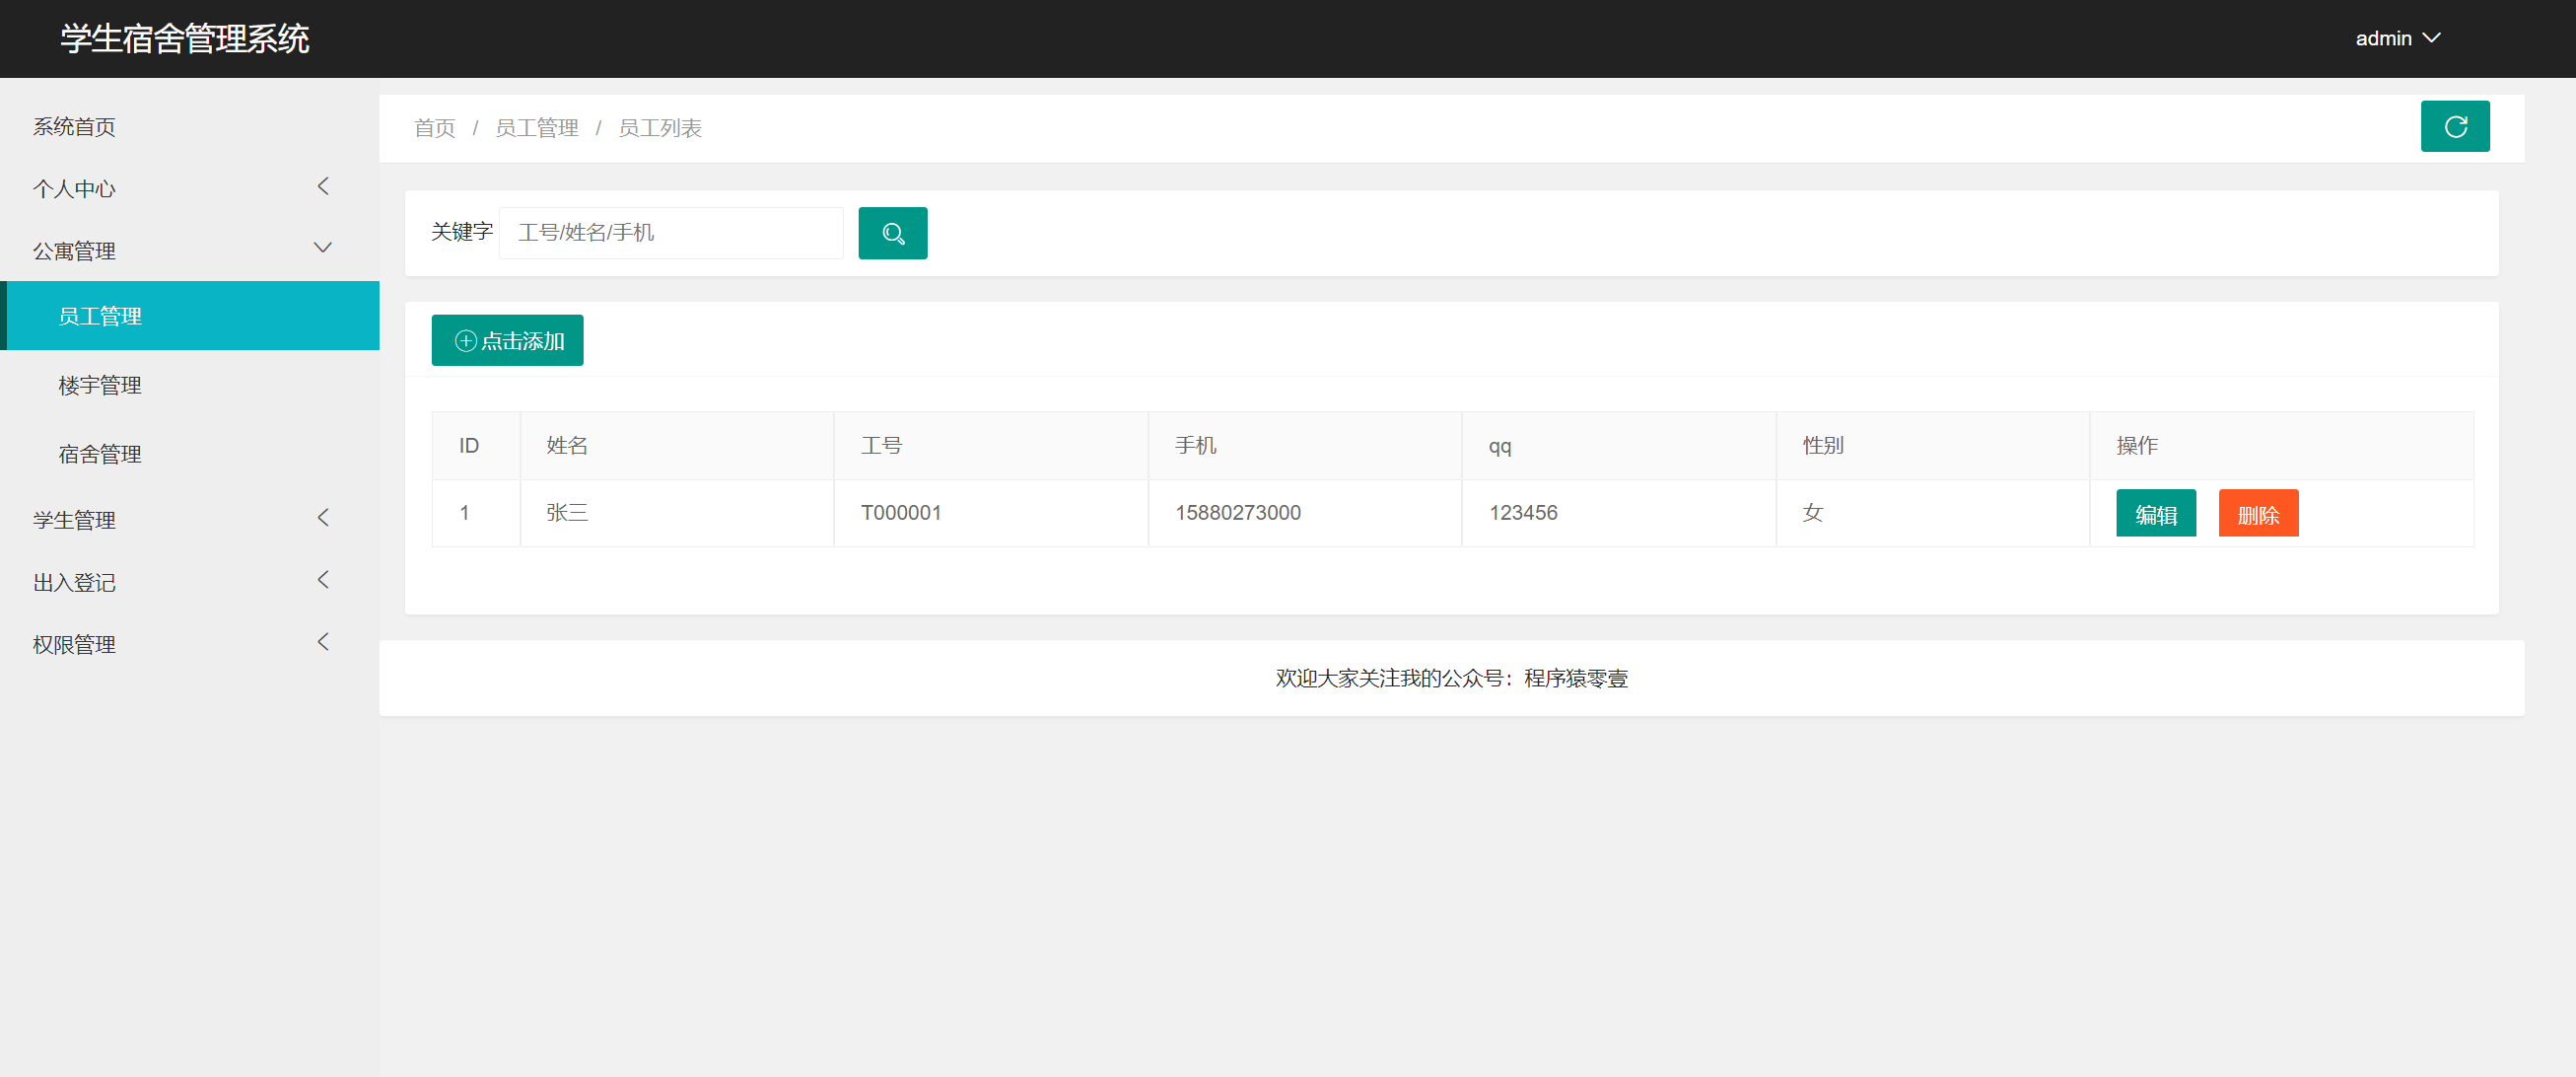The width and height of the screenshot is (2576, 1077).
Task: Click 员工管理 breadcrumb link
Action: click(537, 128)
